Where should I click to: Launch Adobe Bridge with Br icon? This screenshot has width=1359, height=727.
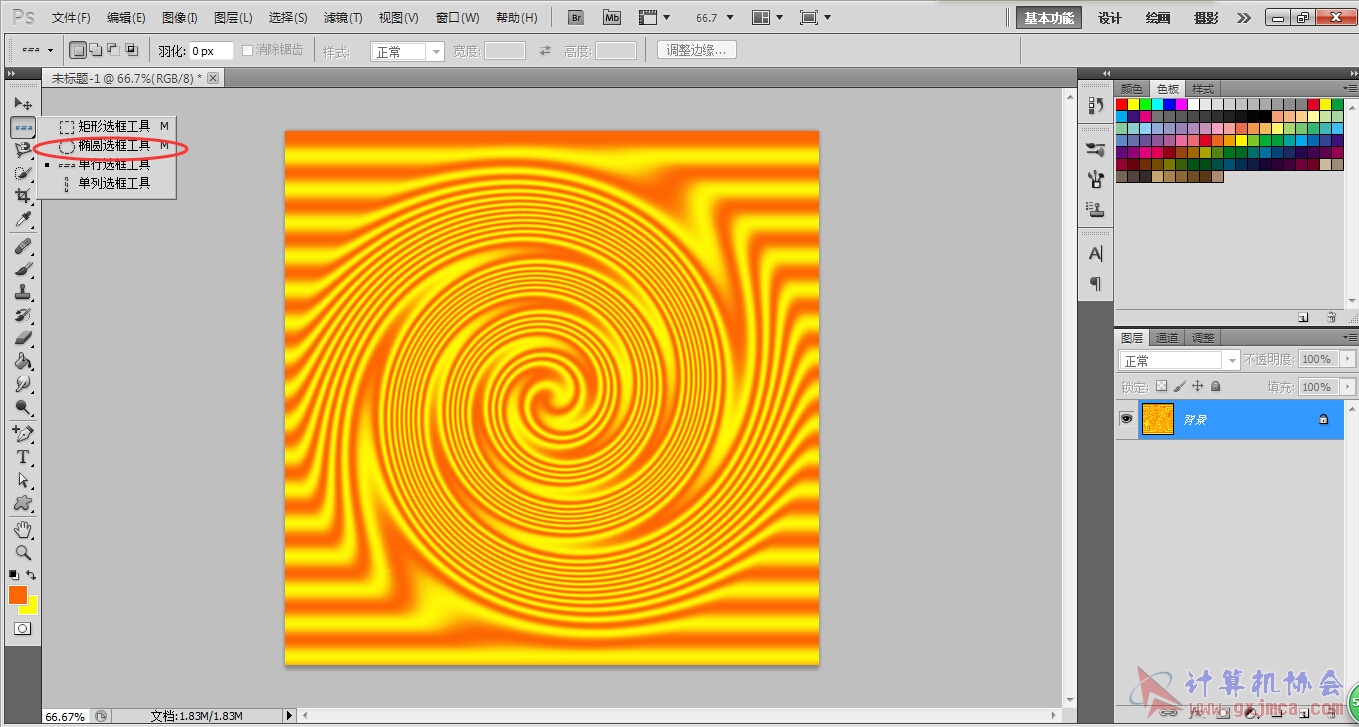click(575, 18)
